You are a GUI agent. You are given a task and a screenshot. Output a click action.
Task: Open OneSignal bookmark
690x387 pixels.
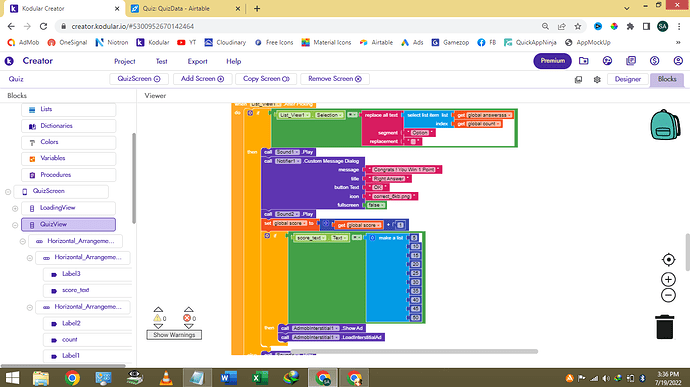coord(67,42)
